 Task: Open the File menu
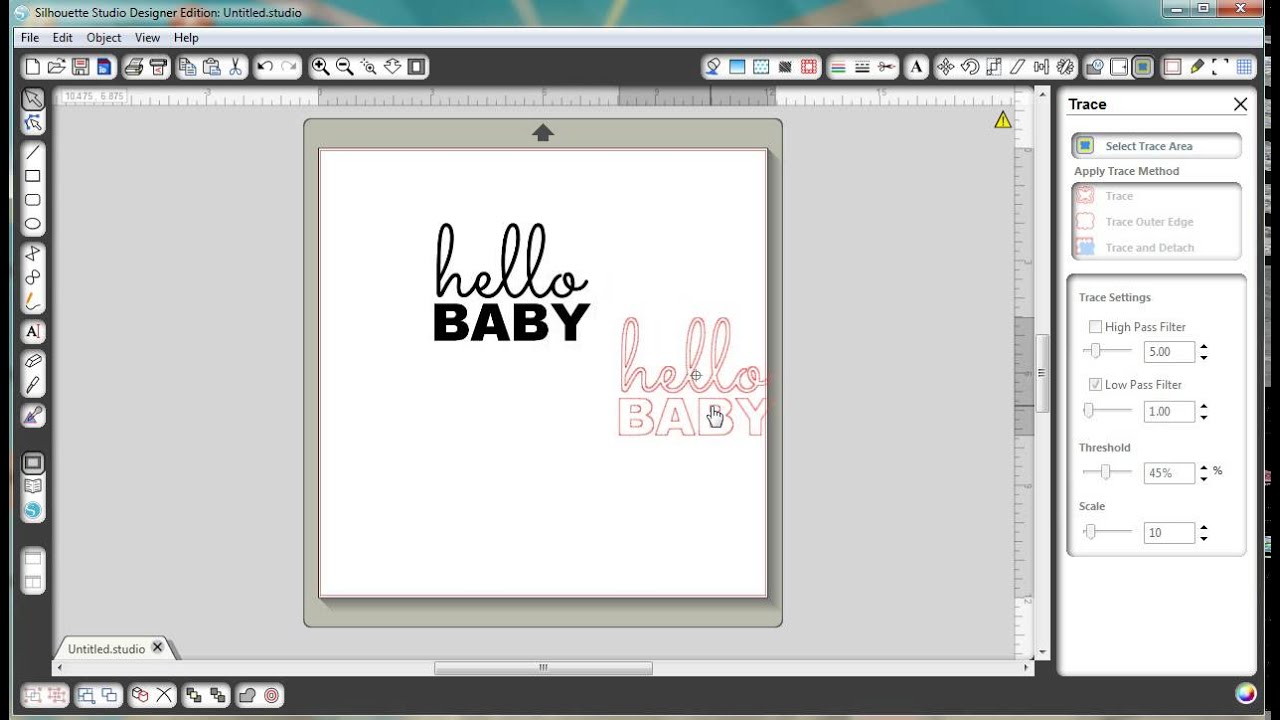click(30, 38)
